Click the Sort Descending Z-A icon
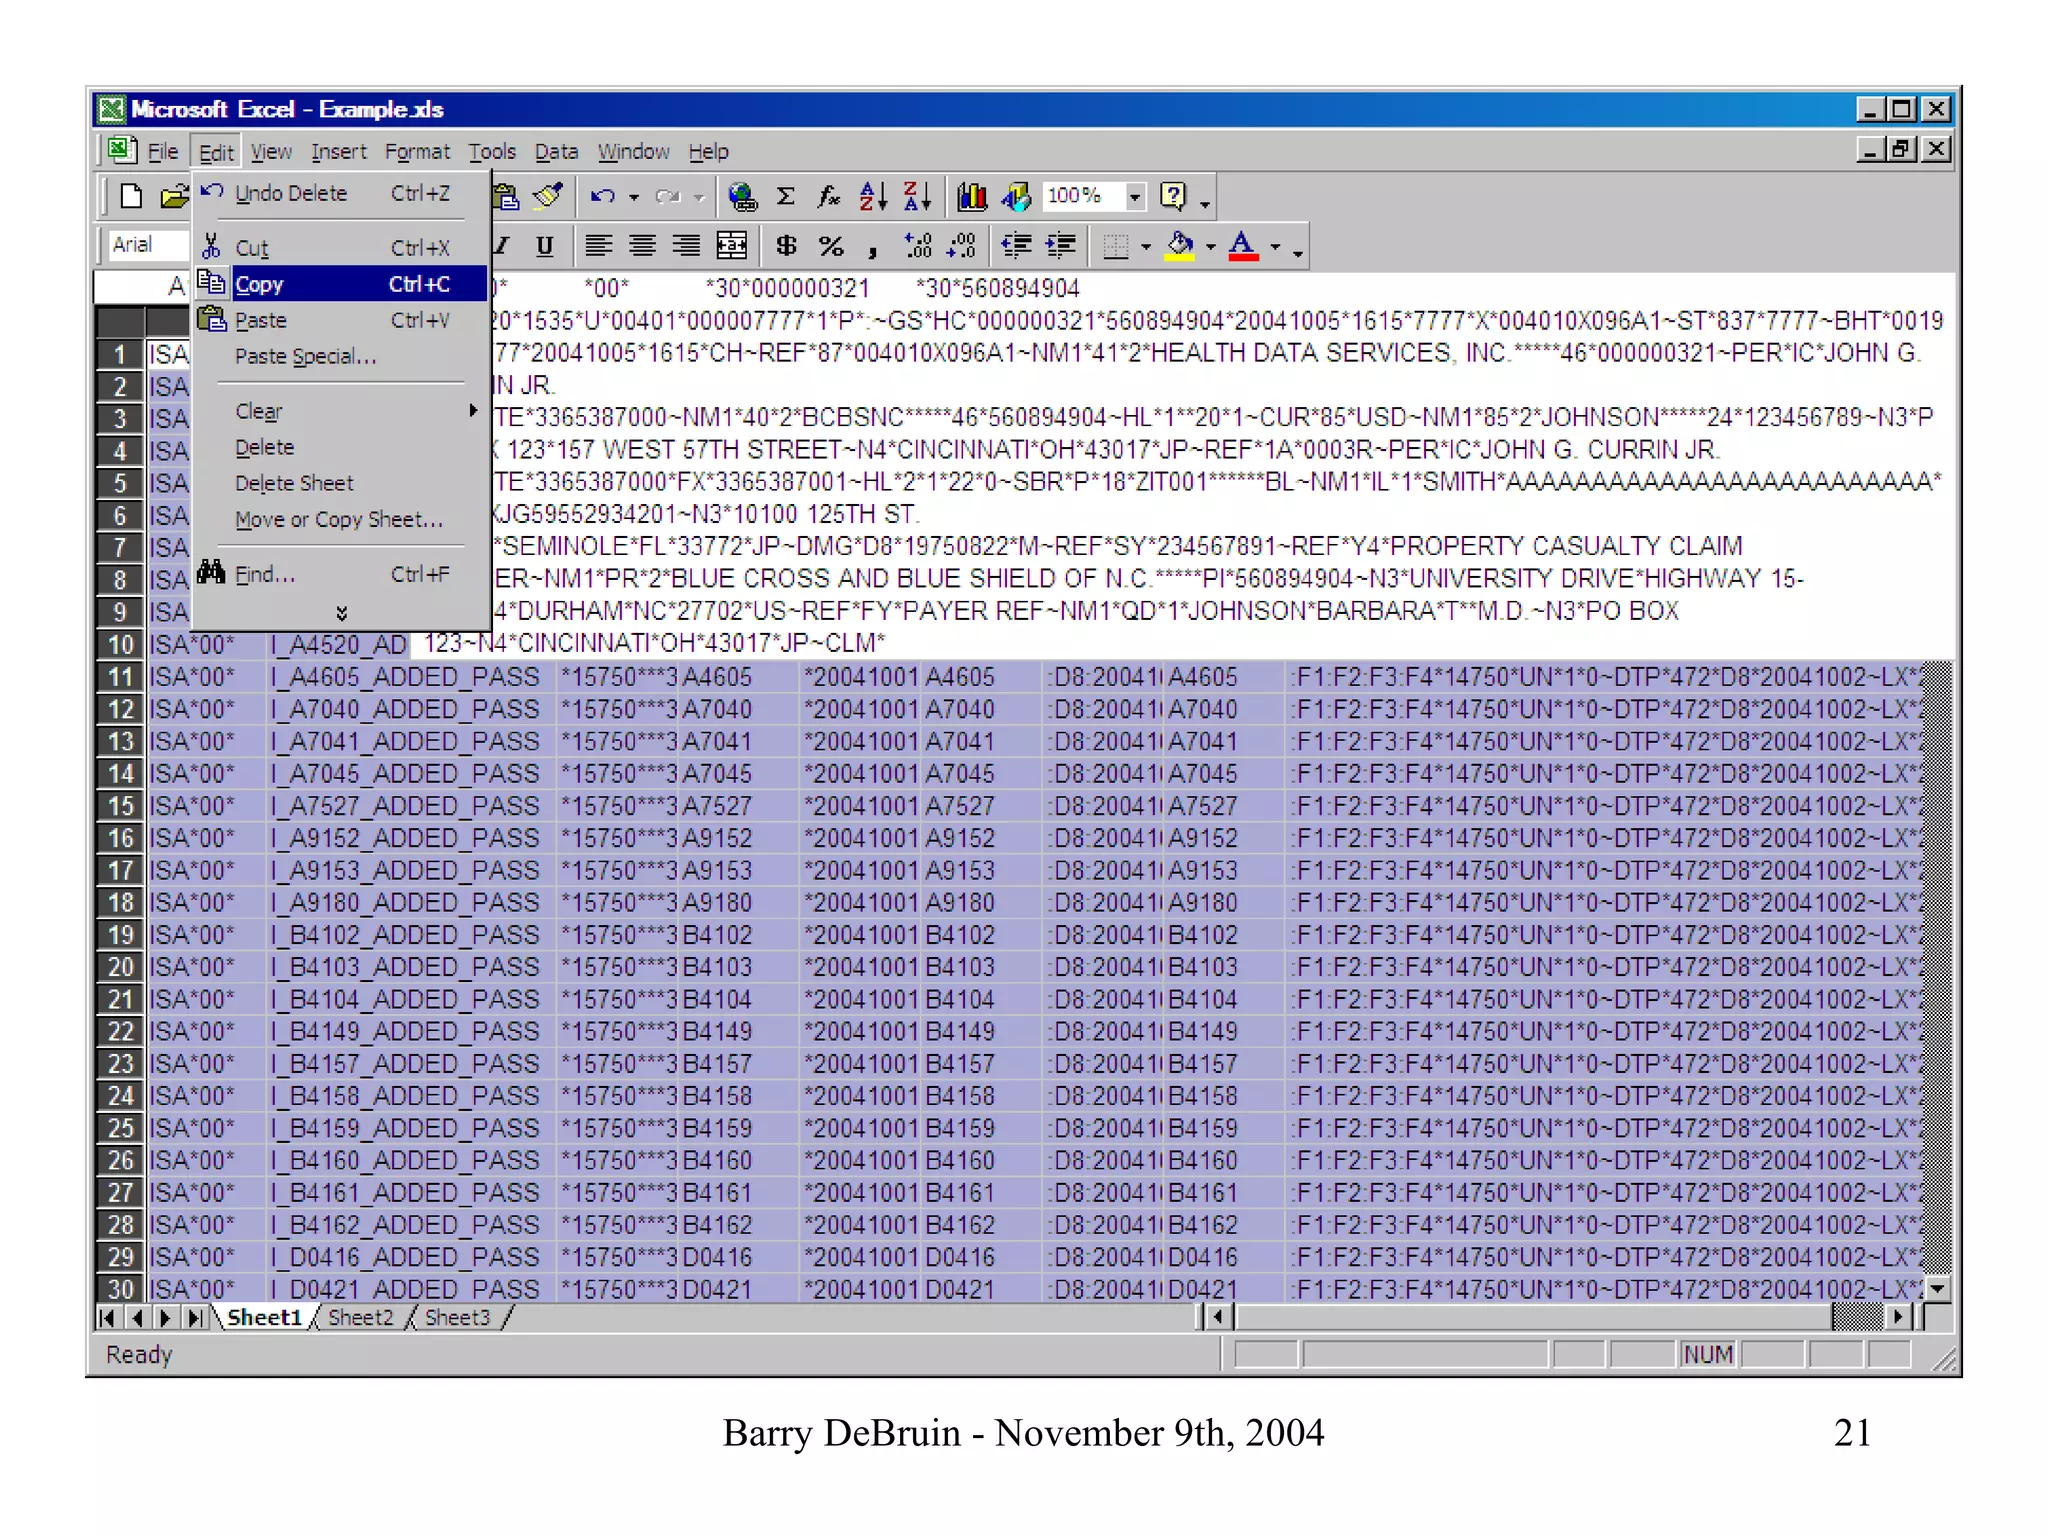The height and width of the screenshot is (1536, 2048). (x=916, y=196)
